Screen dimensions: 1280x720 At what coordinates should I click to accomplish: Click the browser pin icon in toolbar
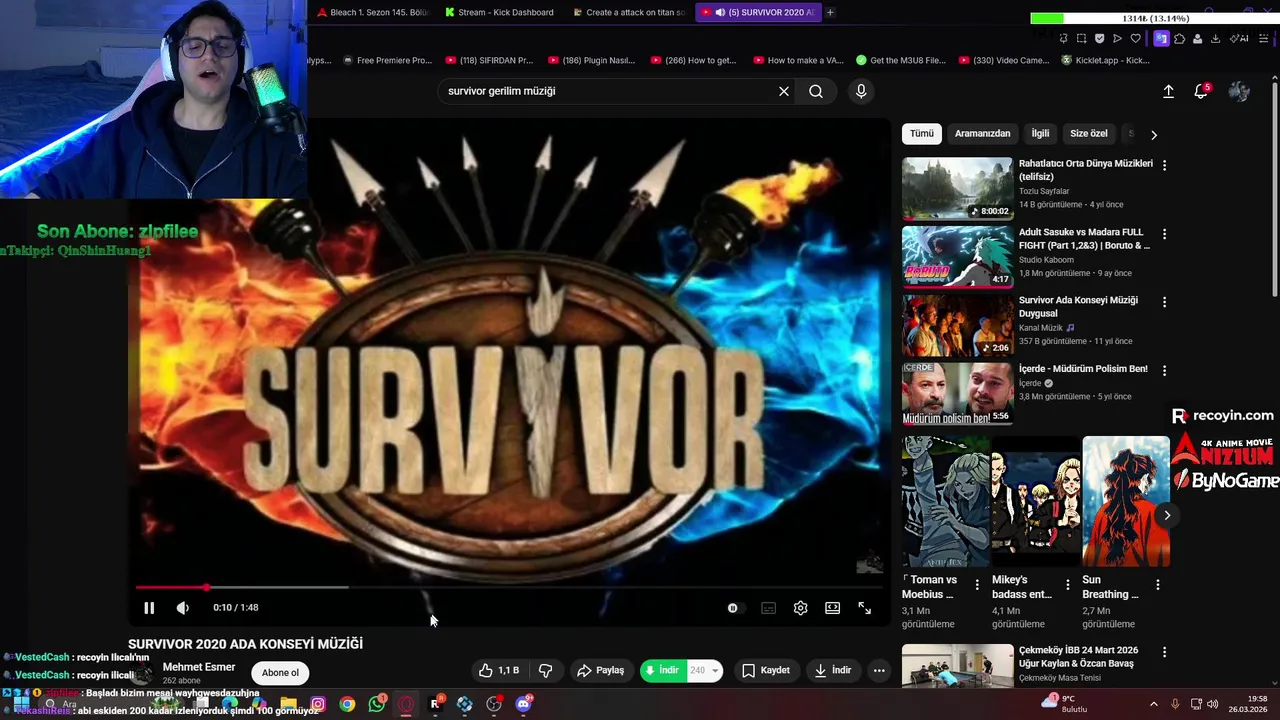point(1063,39)
